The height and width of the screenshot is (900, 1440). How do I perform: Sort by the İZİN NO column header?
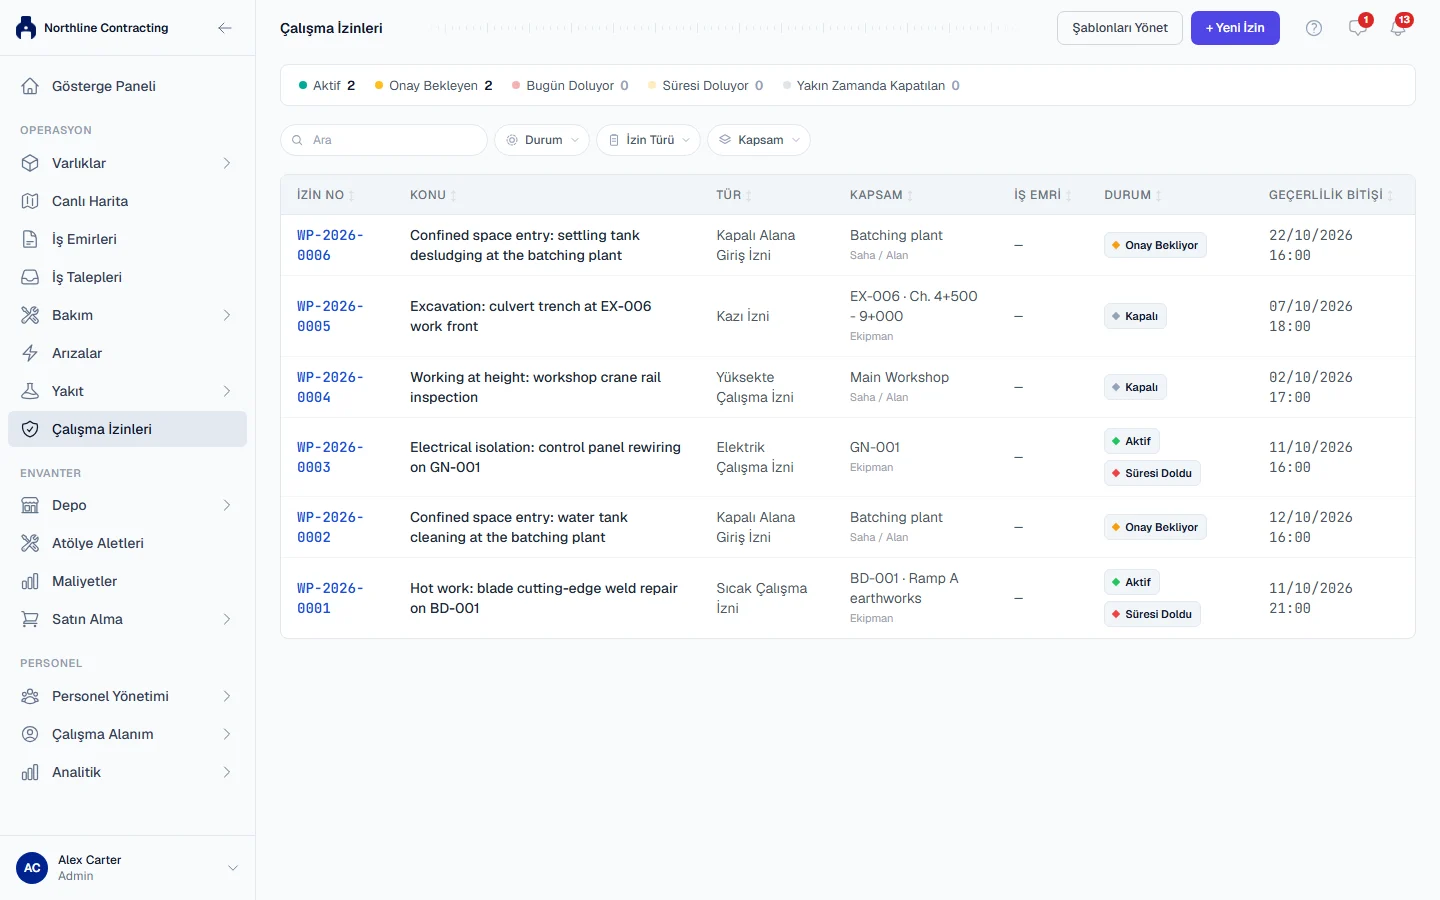click(x=325, y=195)
